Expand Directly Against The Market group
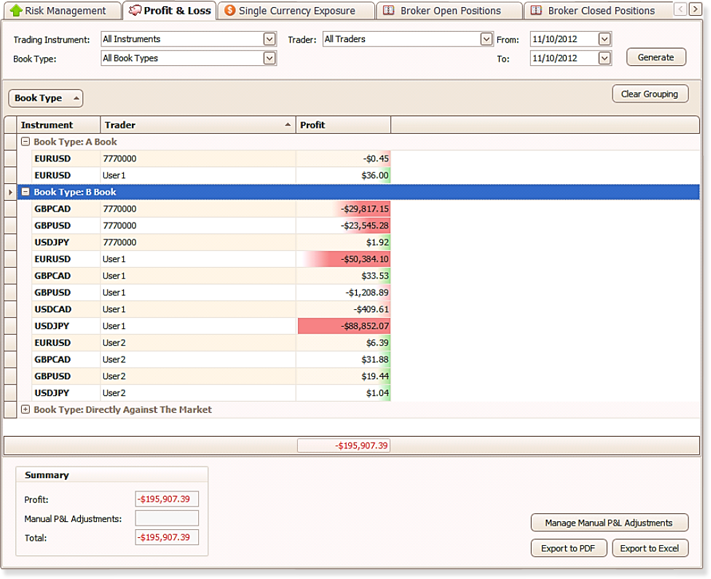The width and height of the screenshot is (711, 579). (x=26, y=410)
